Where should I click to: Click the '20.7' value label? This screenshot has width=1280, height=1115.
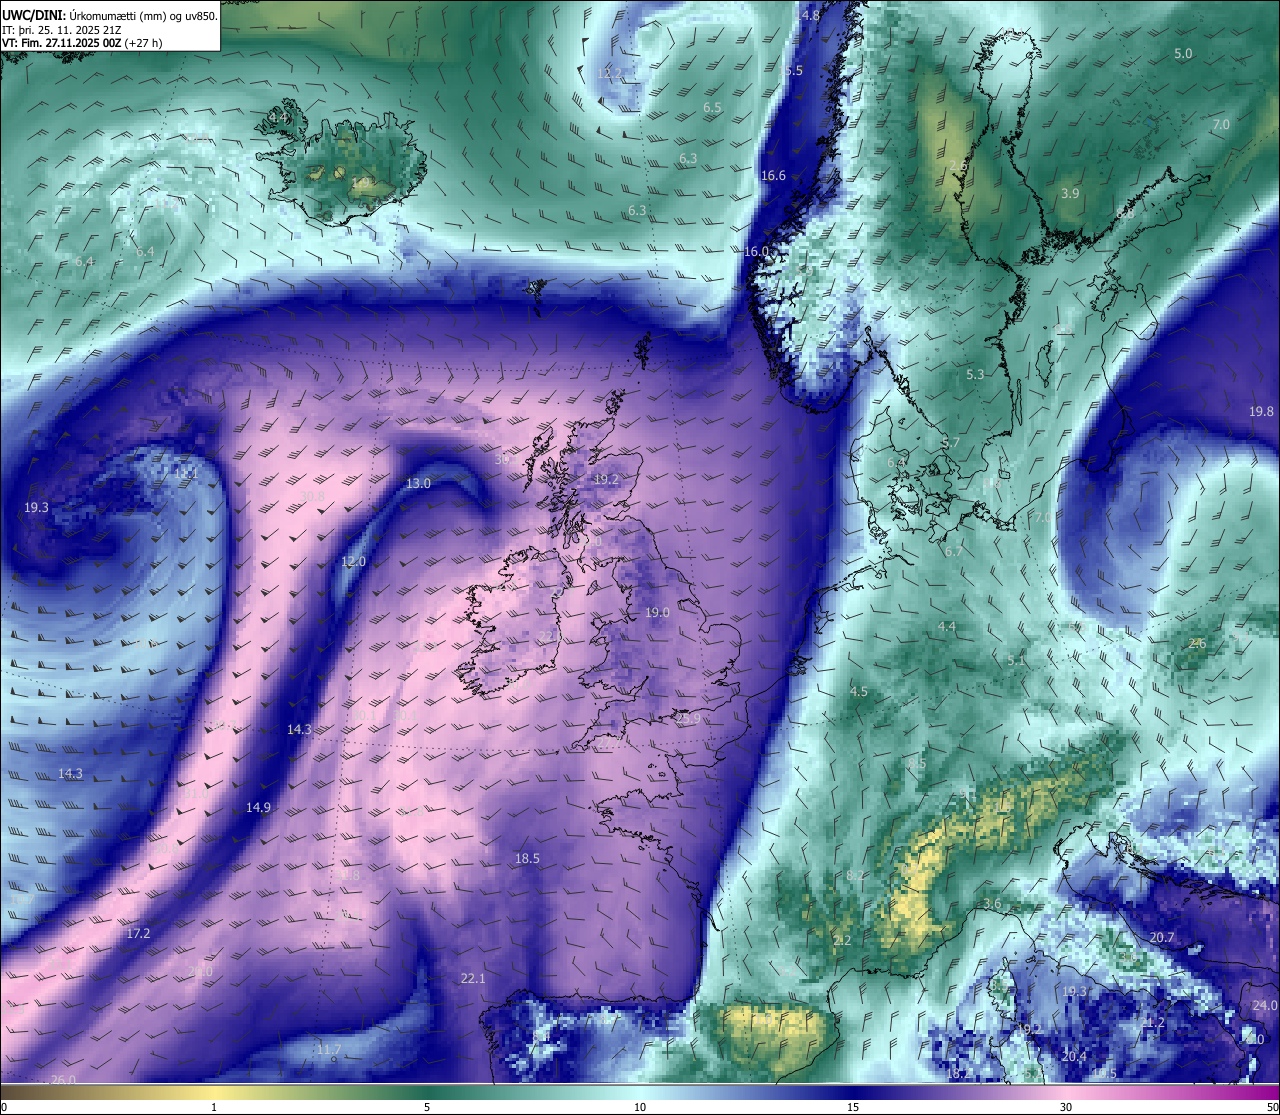coord(1161,937)
